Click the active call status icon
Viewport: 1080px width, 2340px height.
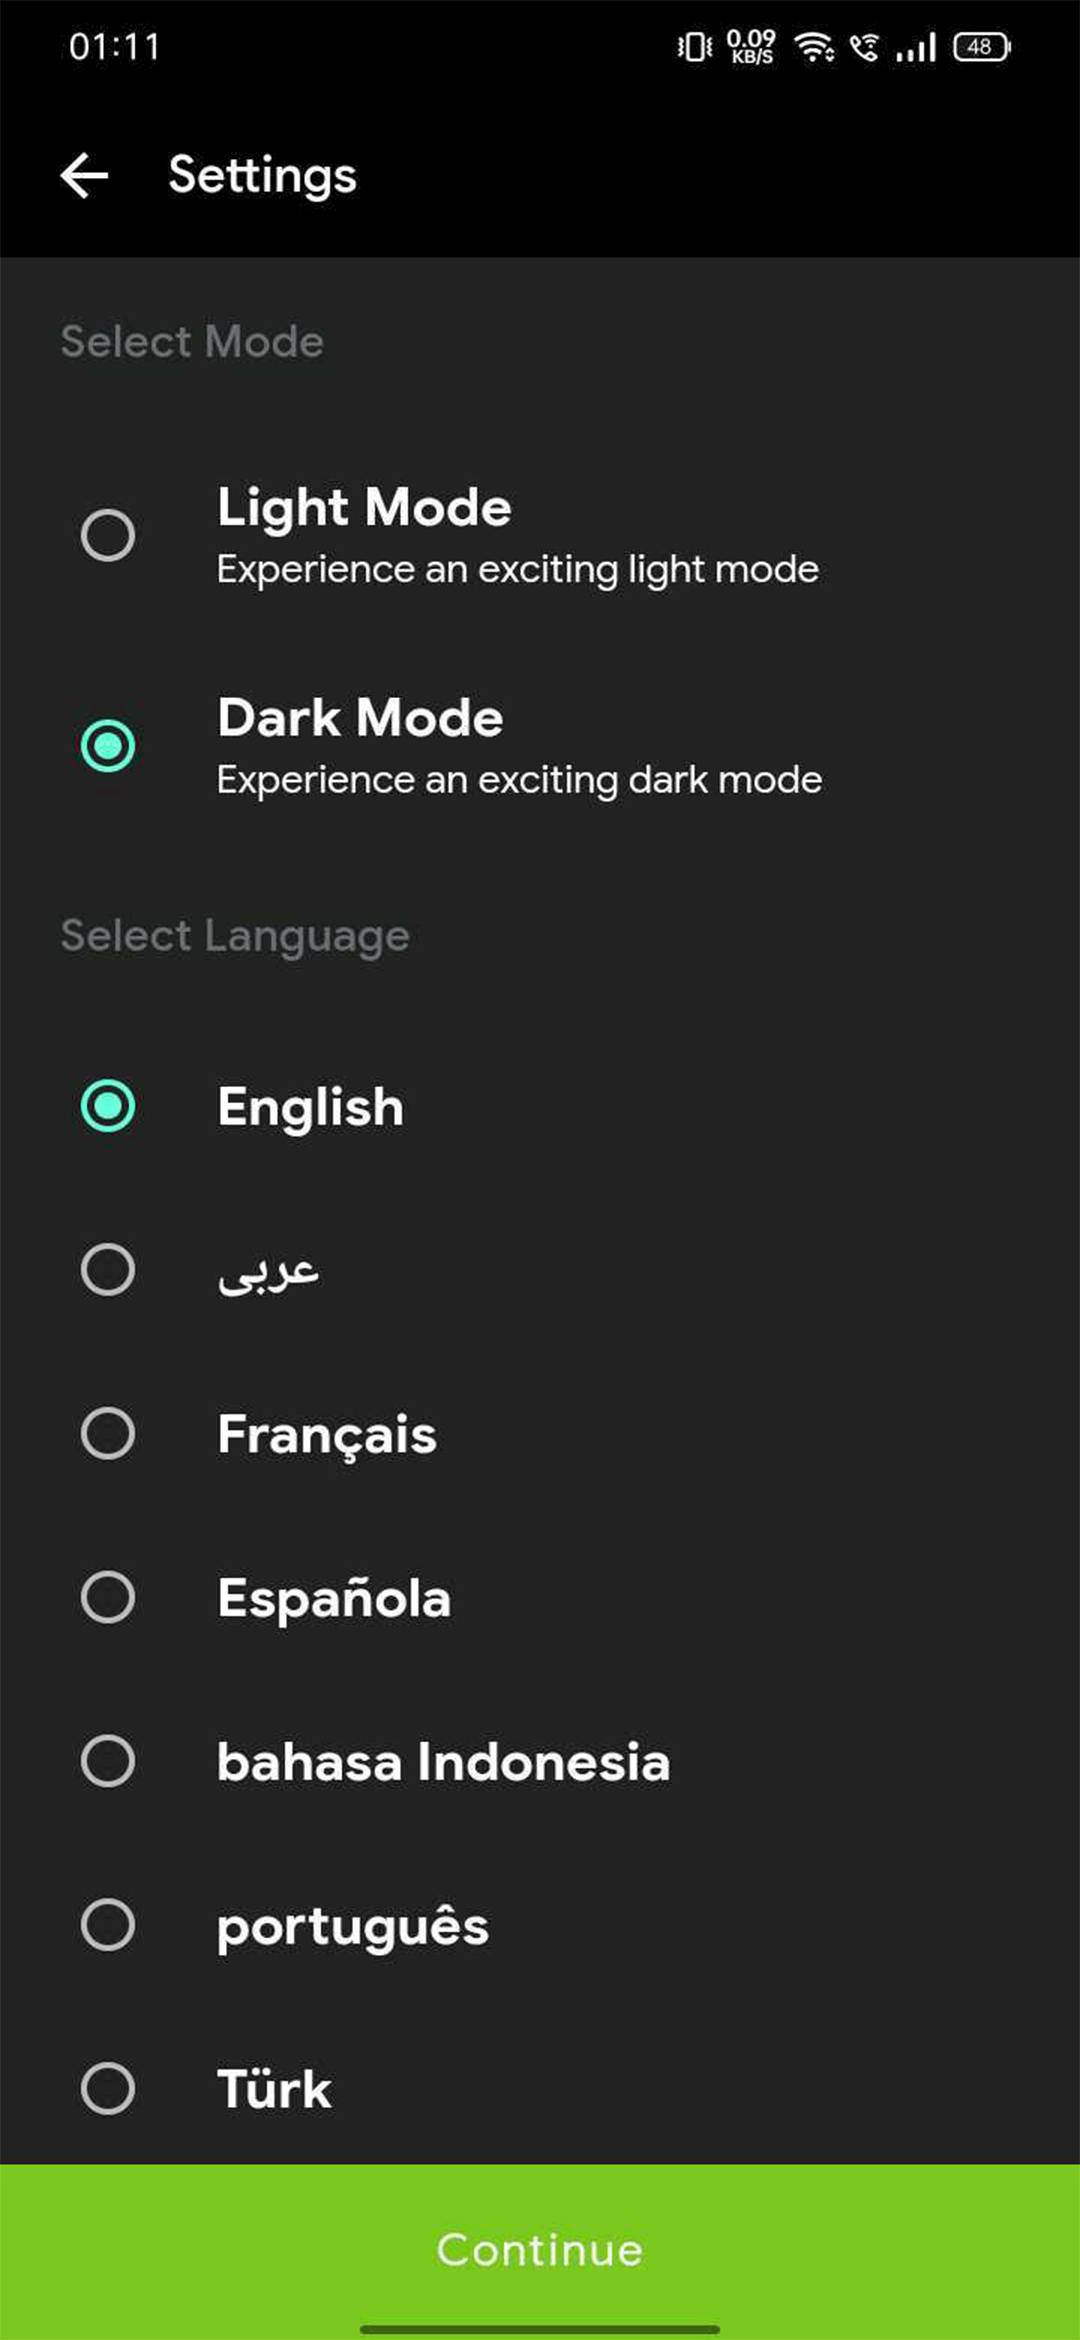[868, 45]
